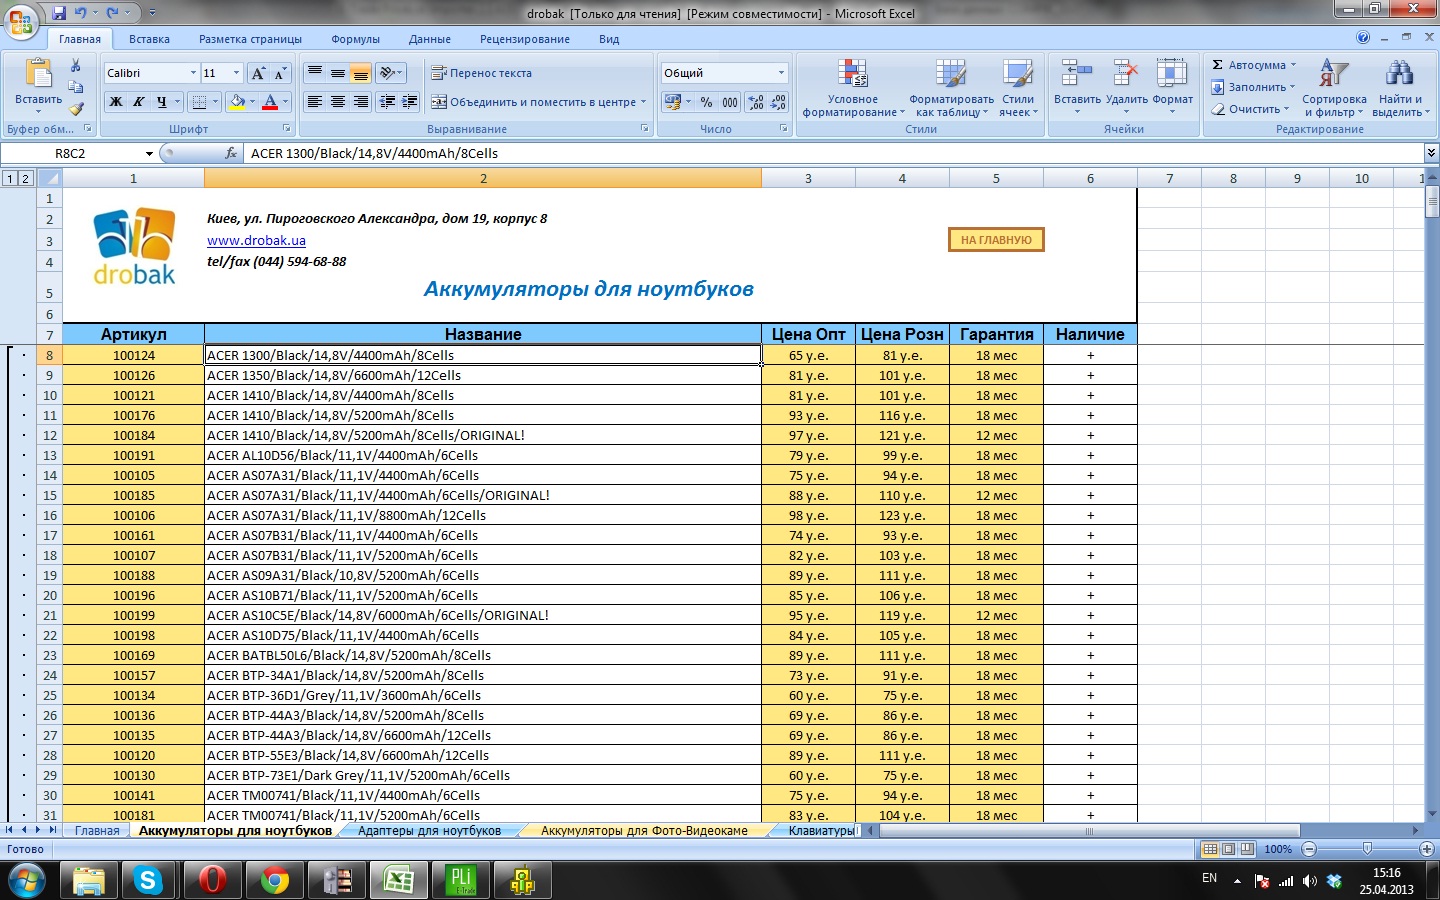Open the Font dialog launcher (Шрифт)
This screenshot has width=1440, height=900.
(287, 129)
